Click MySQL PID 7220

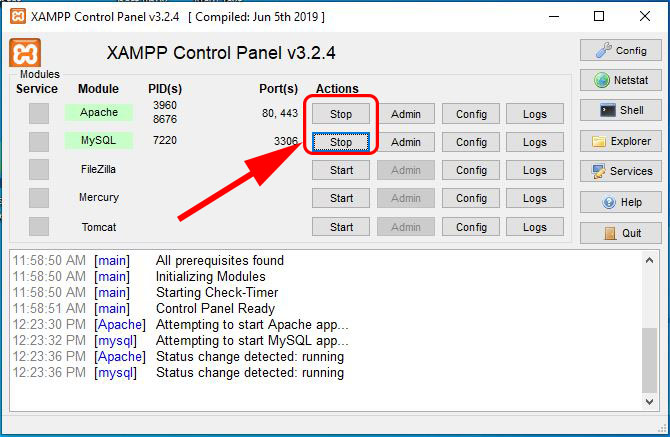click(165, 140)
